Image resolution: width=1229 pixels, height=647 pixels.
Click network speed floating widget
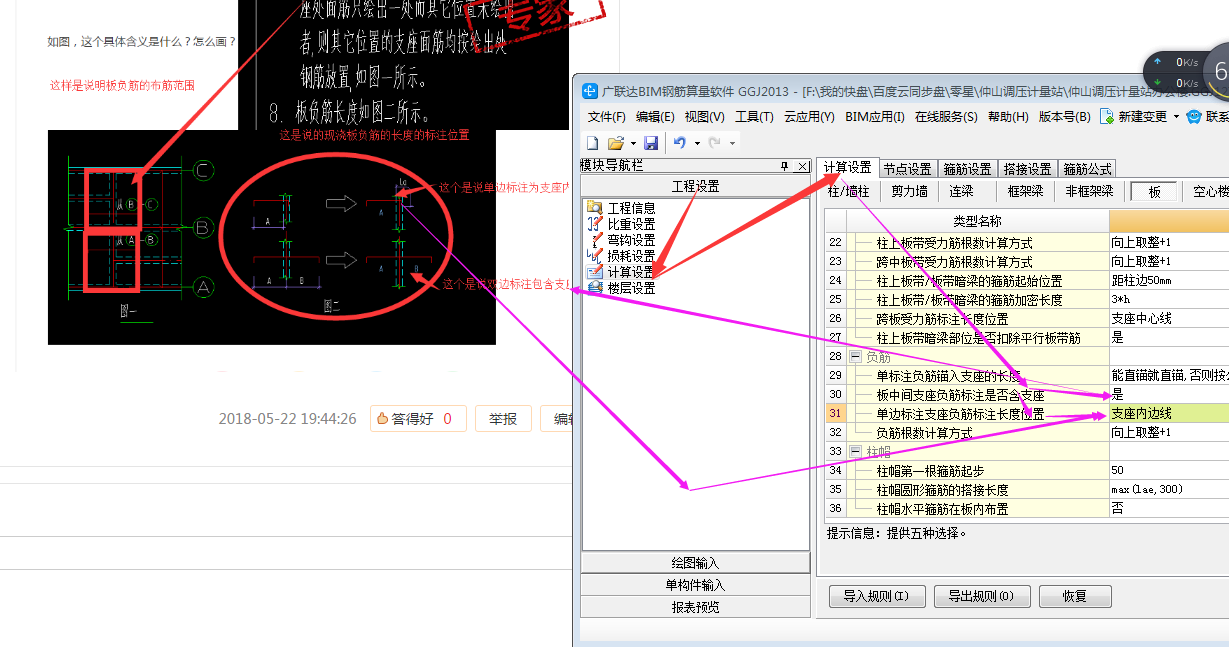coord(1186,72)
